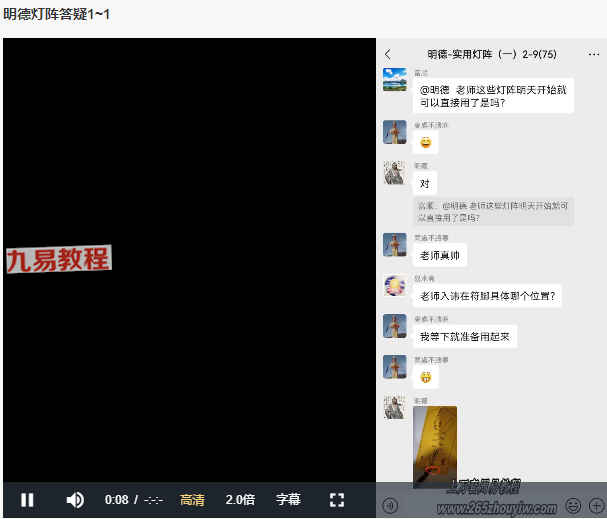Open the chat three-dot more menu

coord(594,54)
